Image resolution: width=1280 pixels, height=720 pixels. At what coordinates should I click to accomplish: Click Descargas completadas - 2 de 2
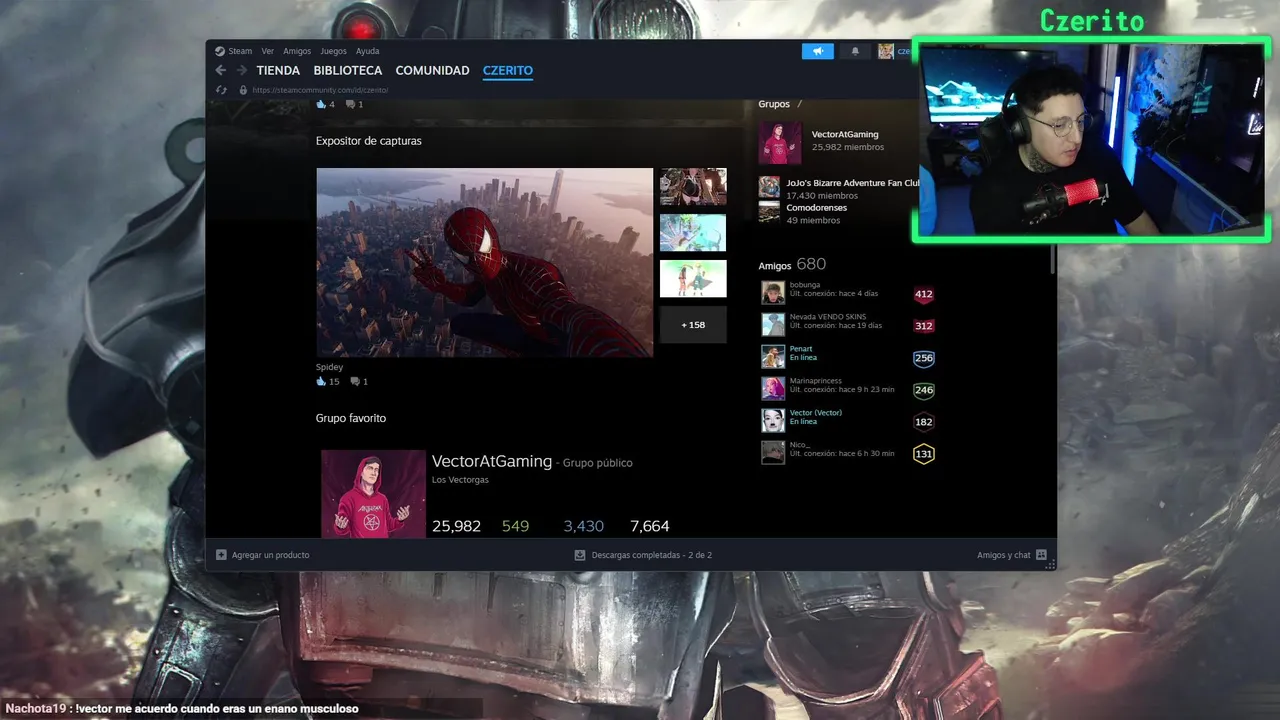point(651,555)
